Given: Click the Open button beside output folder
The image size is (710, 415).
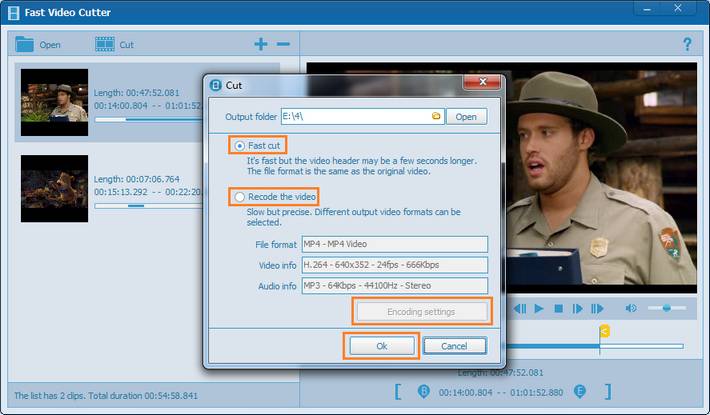Looking at the screenshot, I should click(466, 117).
